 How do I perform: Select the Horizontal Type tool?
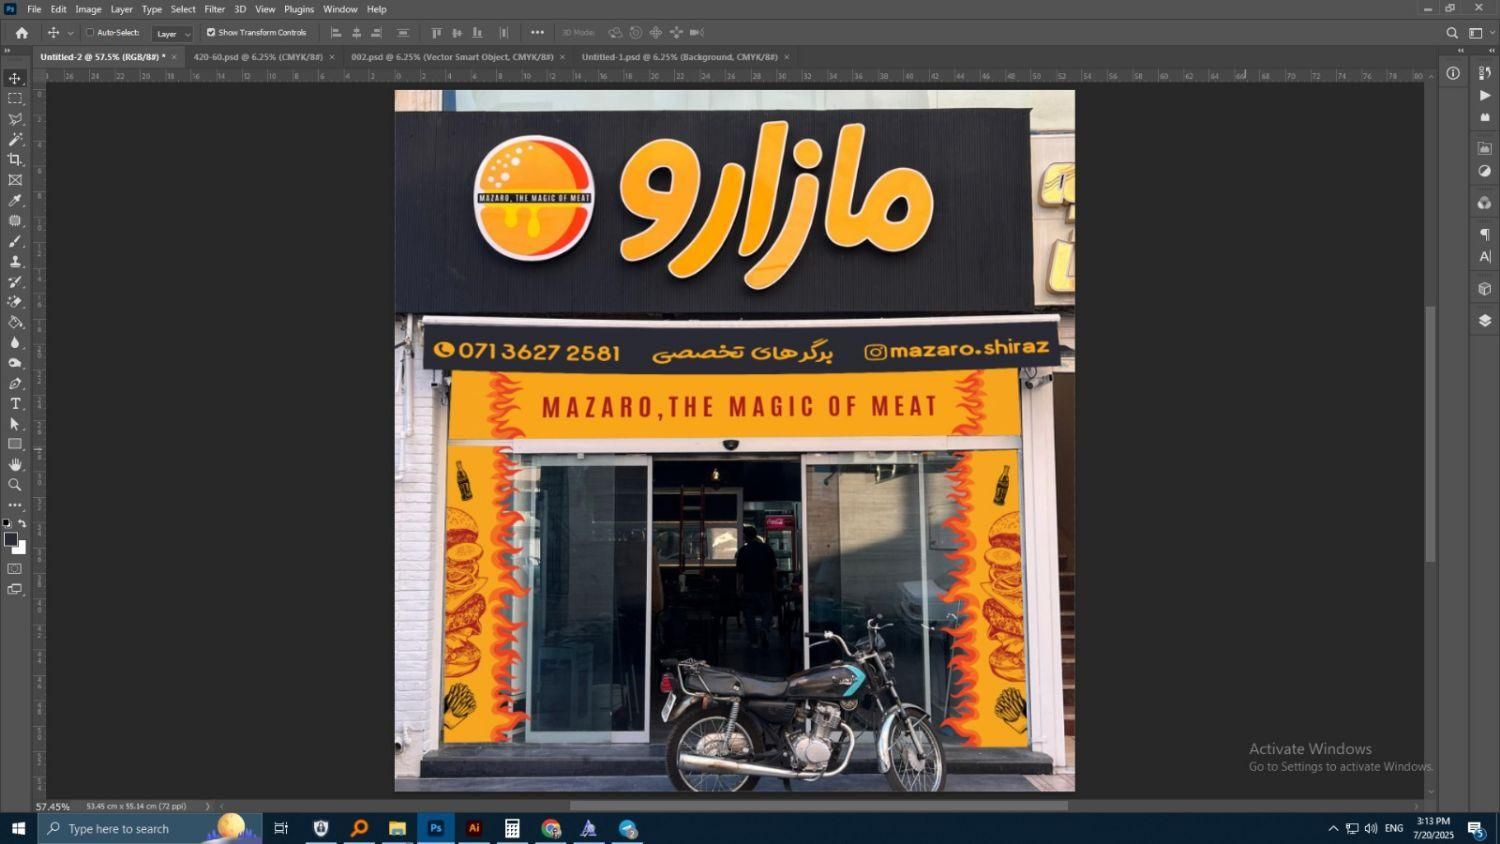[15, 404]
